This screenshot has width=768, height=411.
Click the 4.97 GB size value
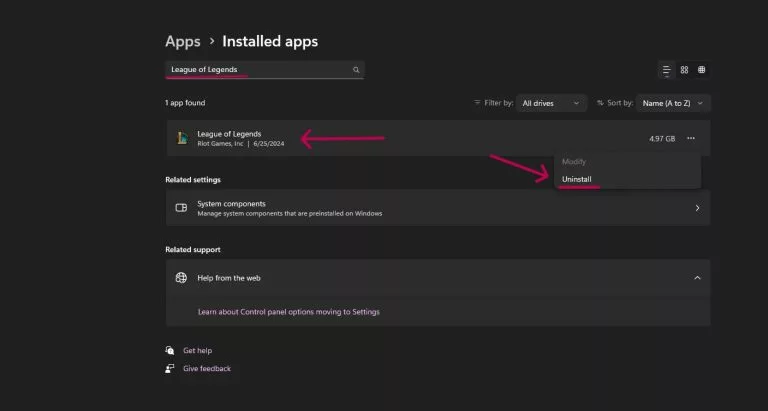pyautogui.click(x=662, y=139)
